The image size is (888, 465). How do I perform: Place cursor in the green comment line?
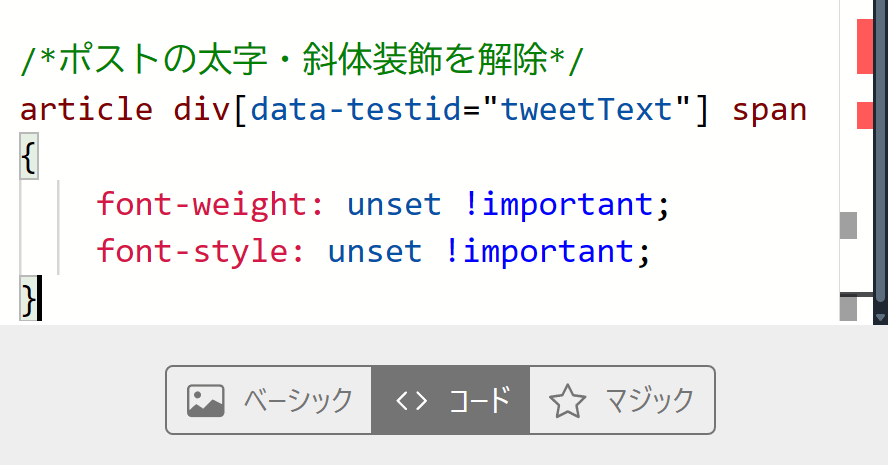coord(300,61)
